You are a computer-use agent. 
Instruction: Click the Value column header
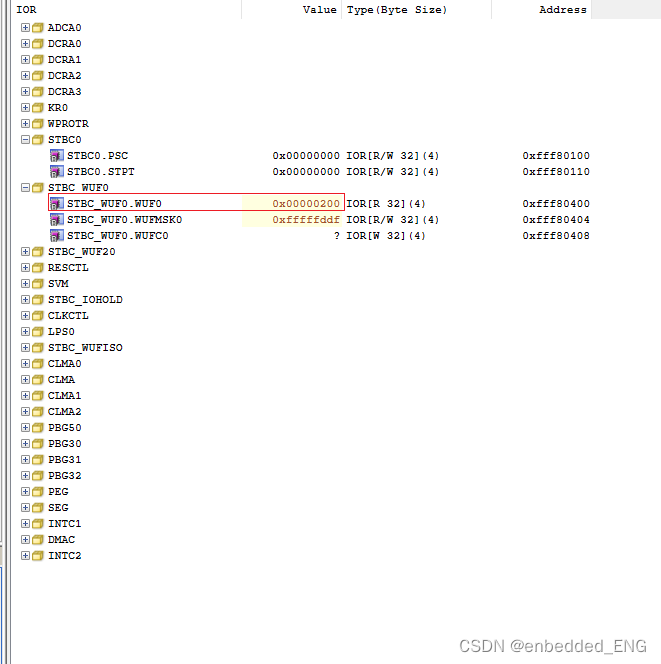click(x=291, y=9)
